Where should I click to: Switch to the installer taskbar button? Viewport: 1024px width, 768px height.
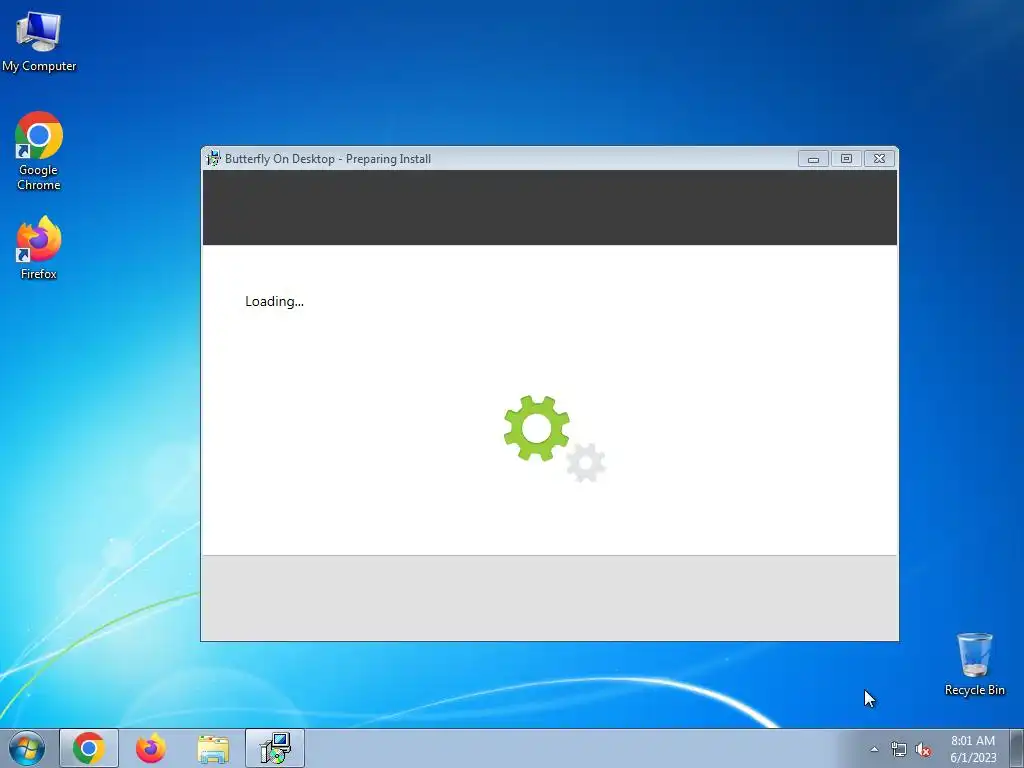(275, 748)
